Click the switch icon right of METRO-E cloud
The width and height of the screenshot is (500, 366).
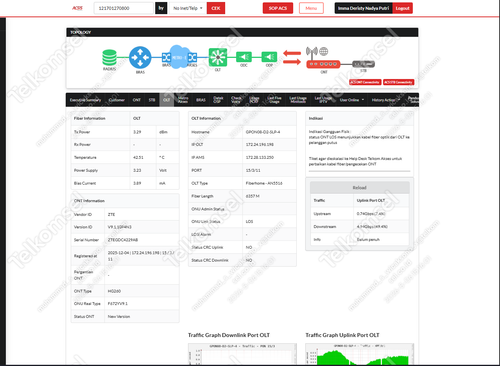coord(192,57)
